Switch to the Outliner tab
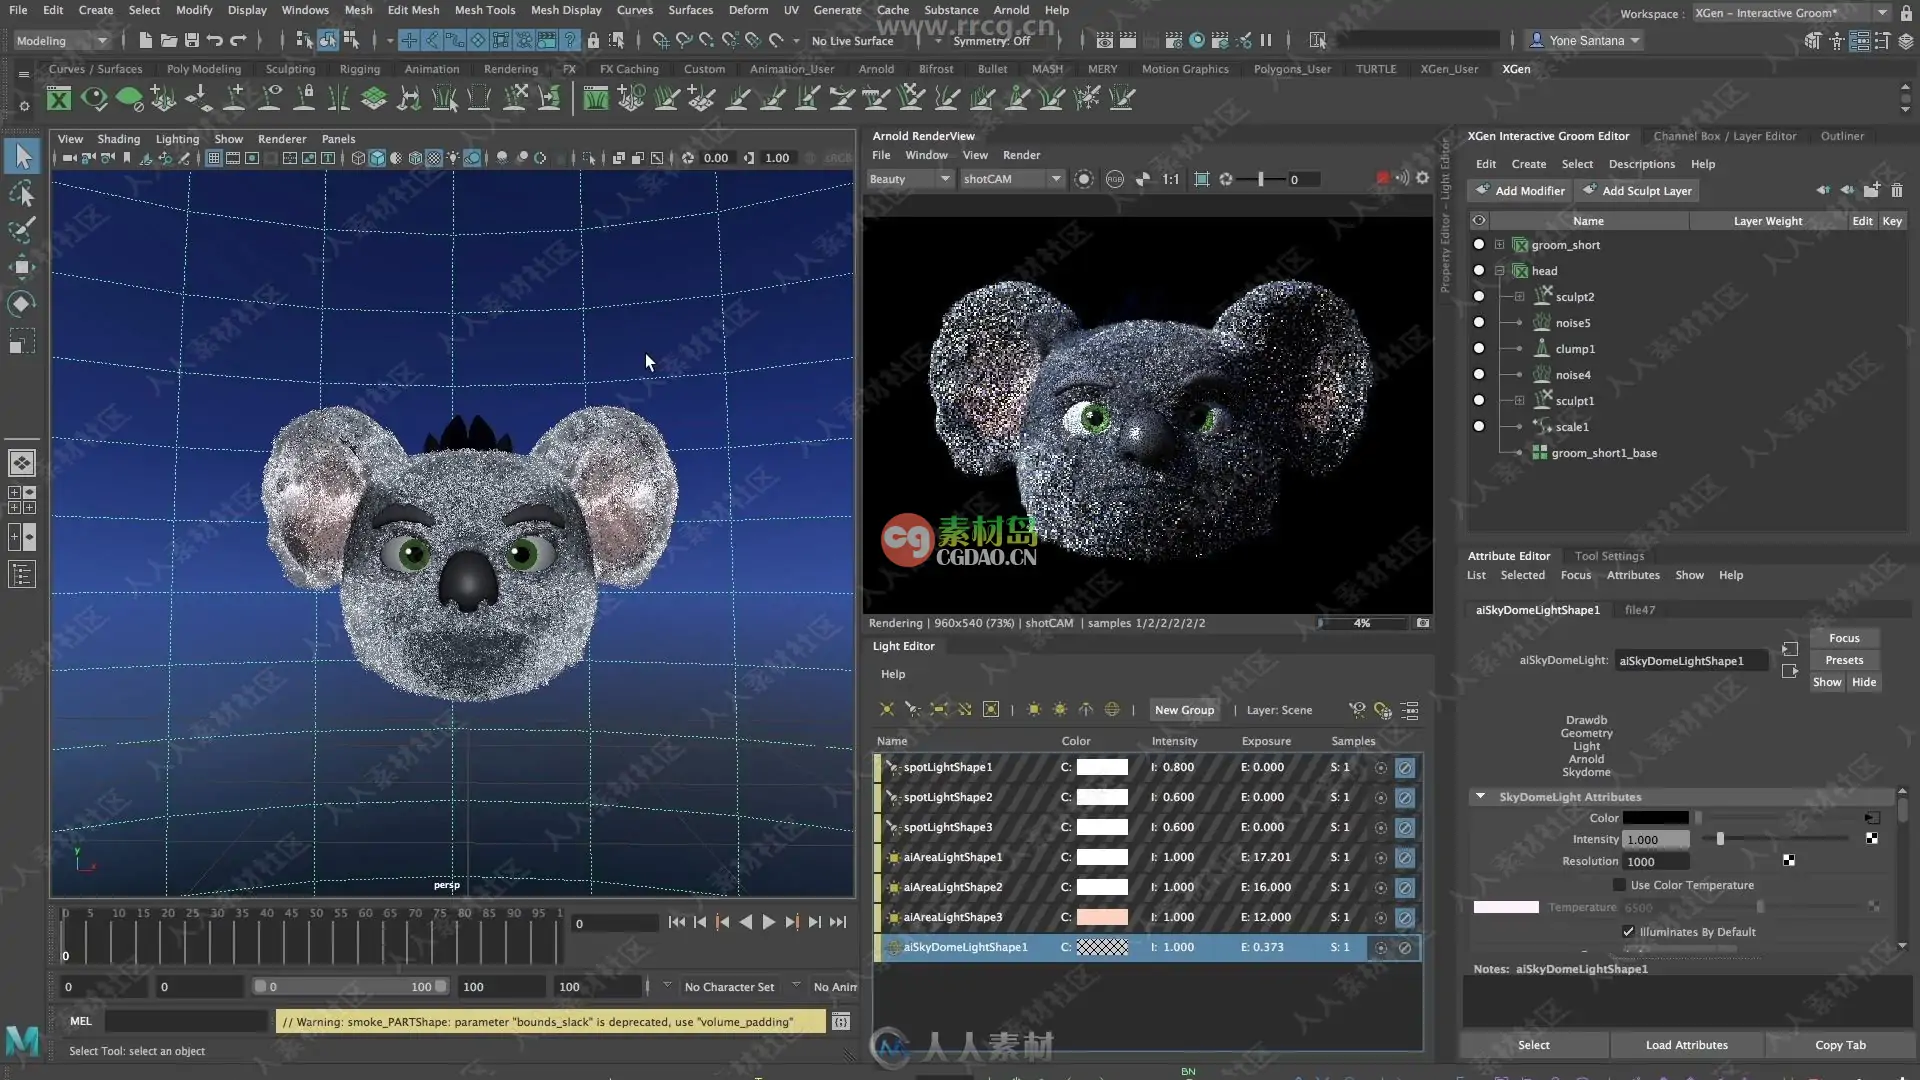 pos(1842,136)
